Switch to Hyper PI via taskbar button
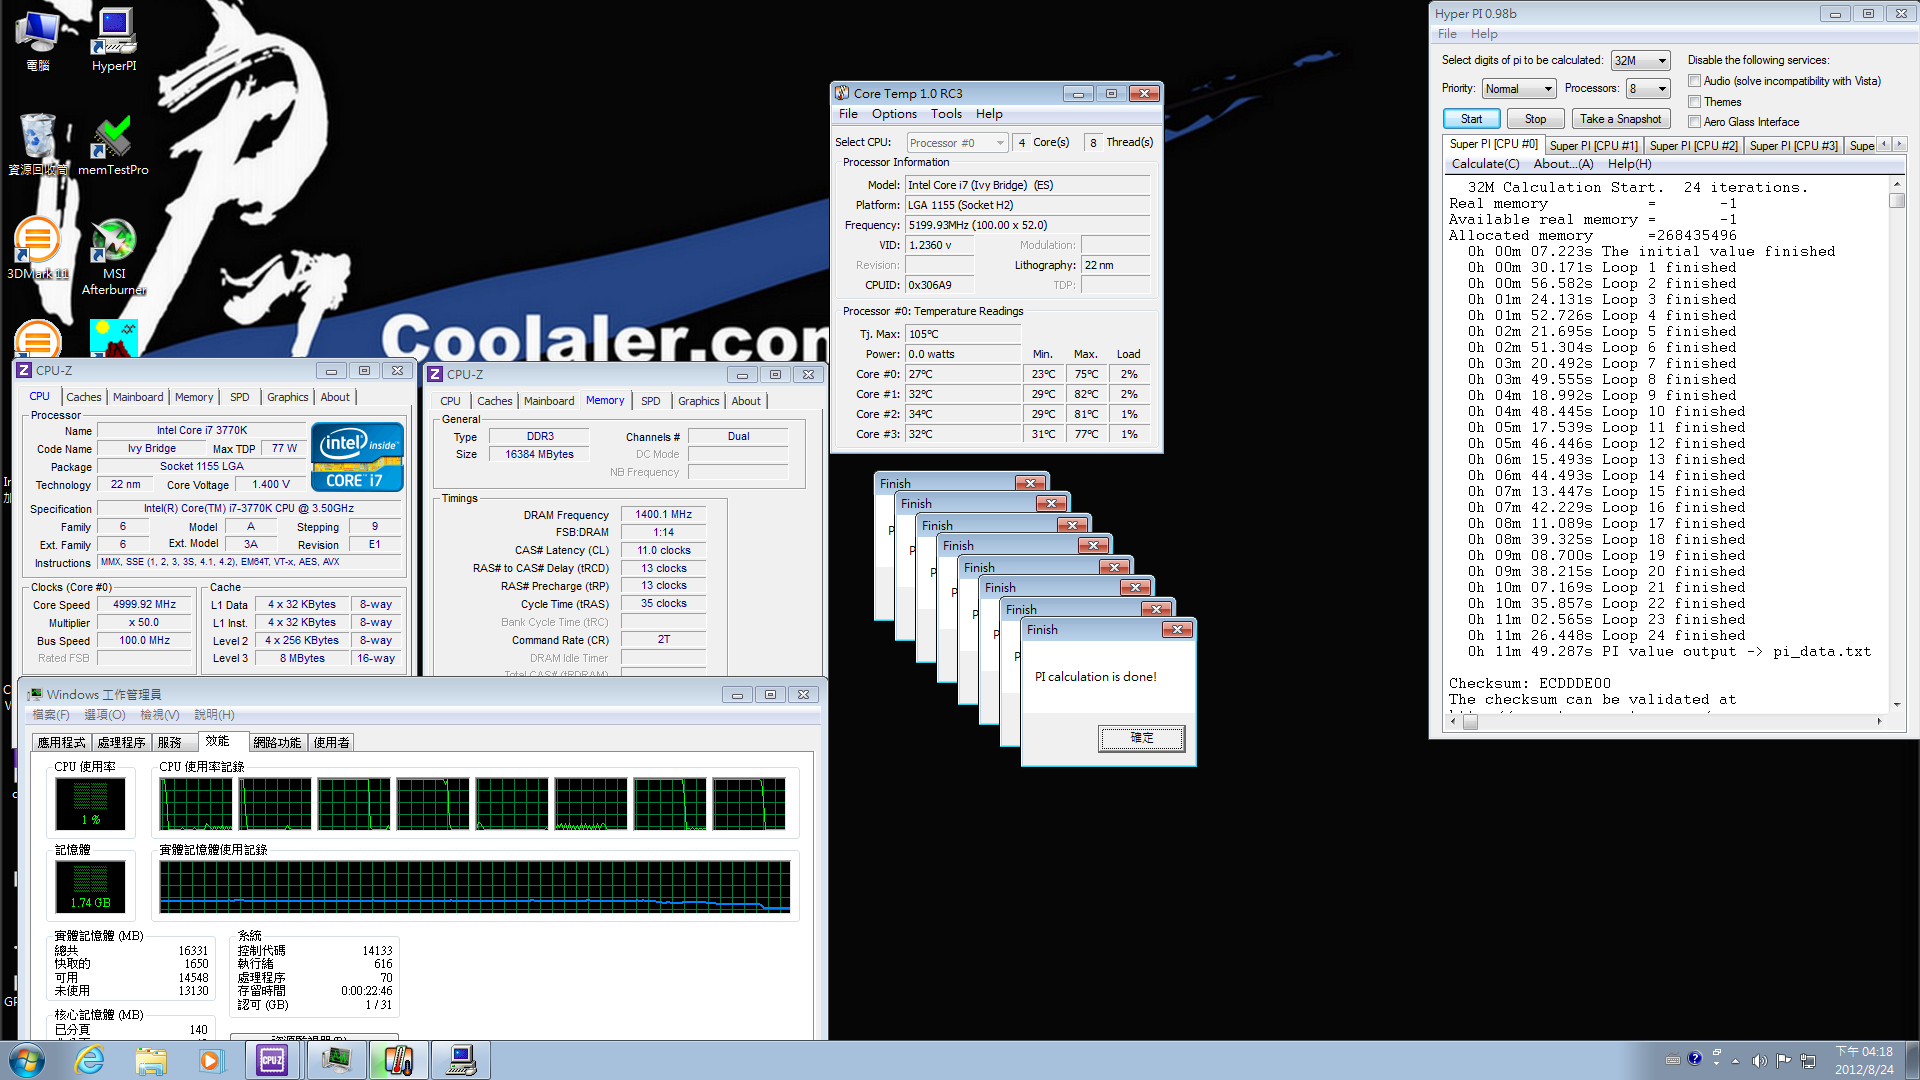 (461, 1060)
